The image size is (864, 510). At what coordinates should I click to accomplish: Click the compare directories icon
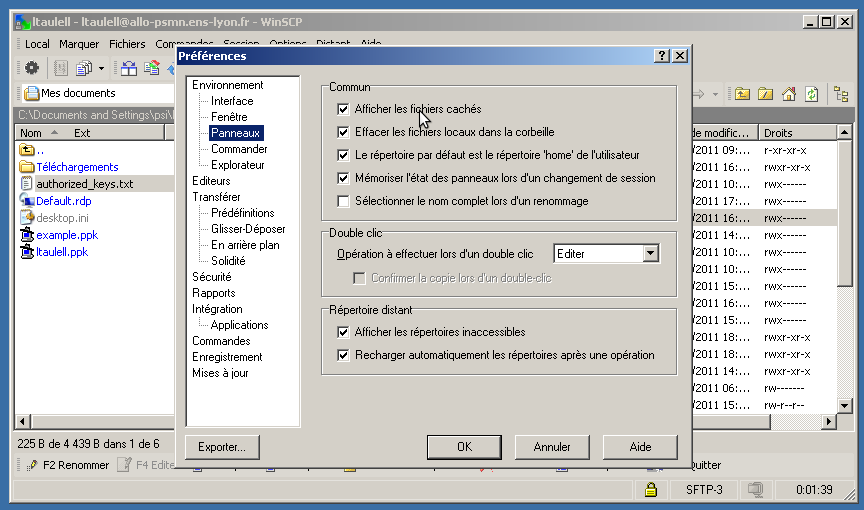tap(129, 68)
